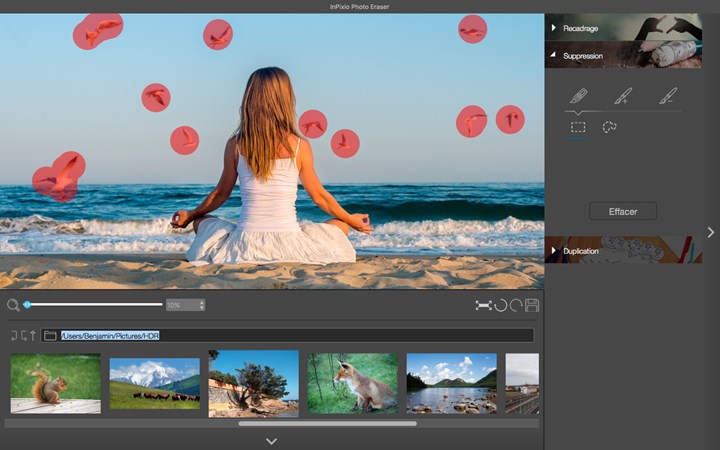Viewport: 720px width, 450px height.
Task: Click the Effacer button
Action: click(622, 211)
